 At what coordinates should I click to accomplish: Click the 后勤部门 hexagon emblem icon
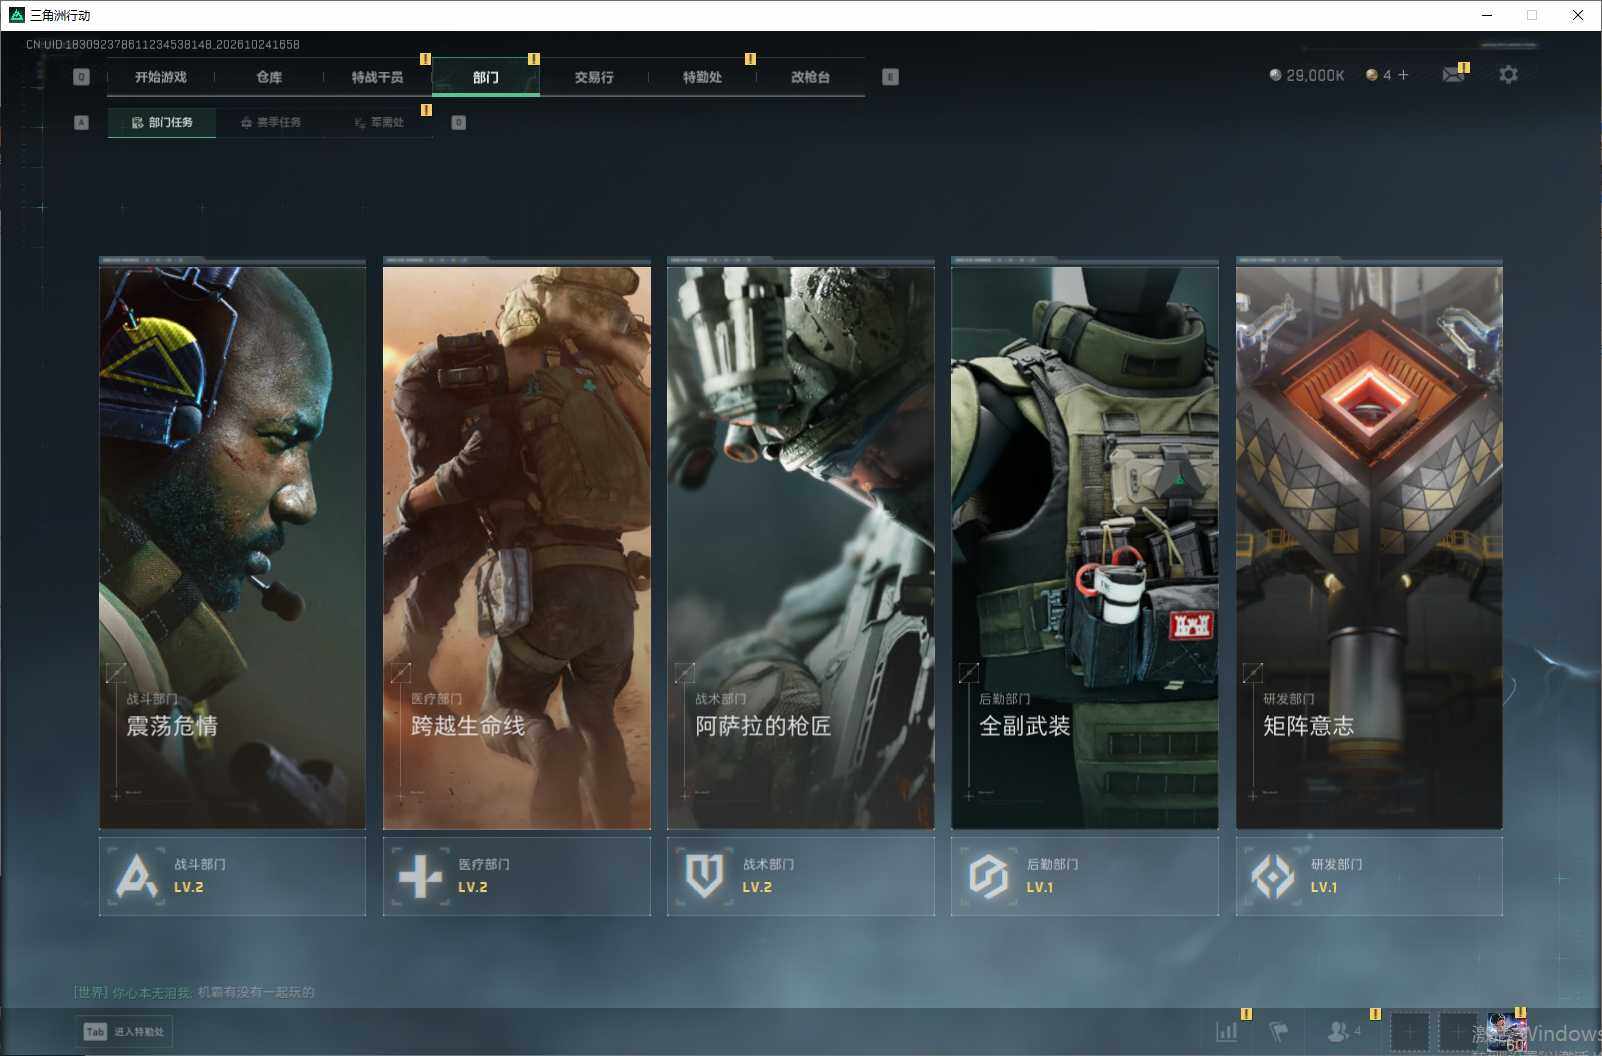click(x=988, y=876)
